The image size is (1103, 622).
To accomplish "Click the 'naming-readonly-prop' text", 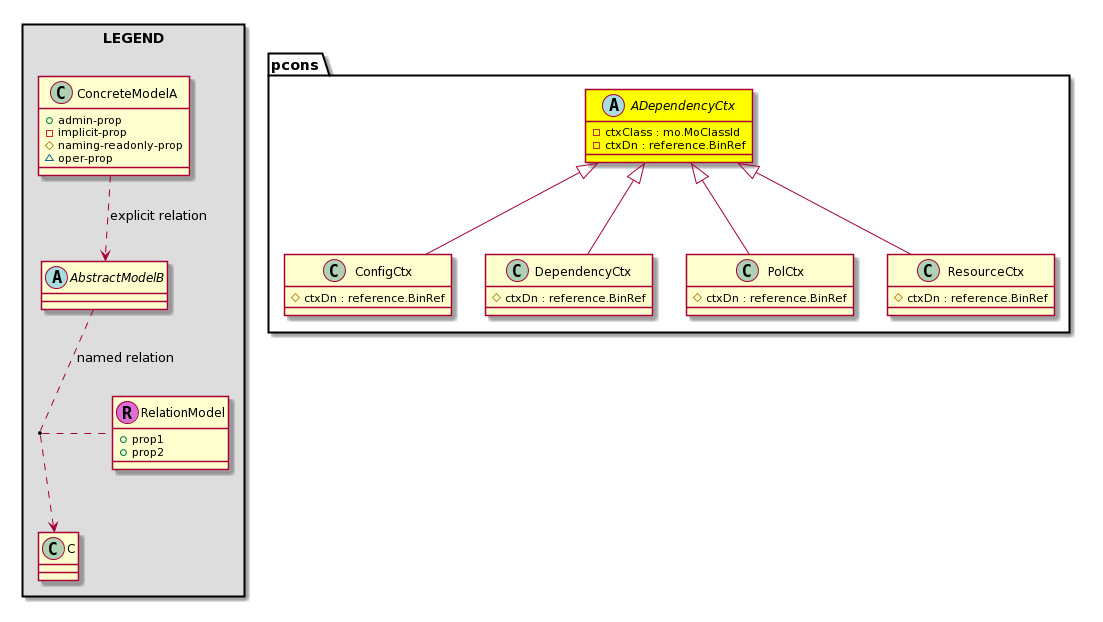I will 120,146.
